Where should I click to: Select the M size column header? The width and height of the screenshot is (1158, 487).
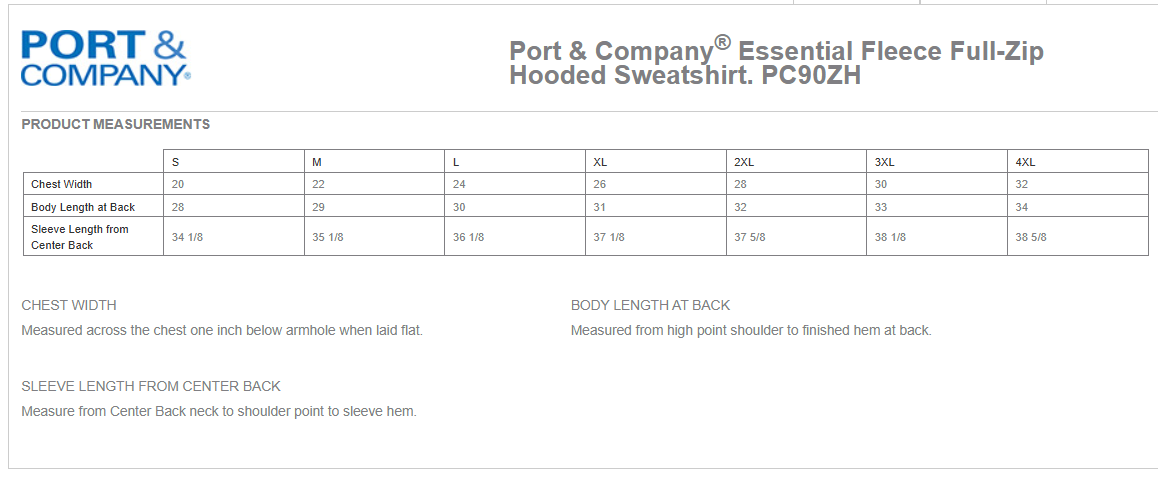pos(317,162)
